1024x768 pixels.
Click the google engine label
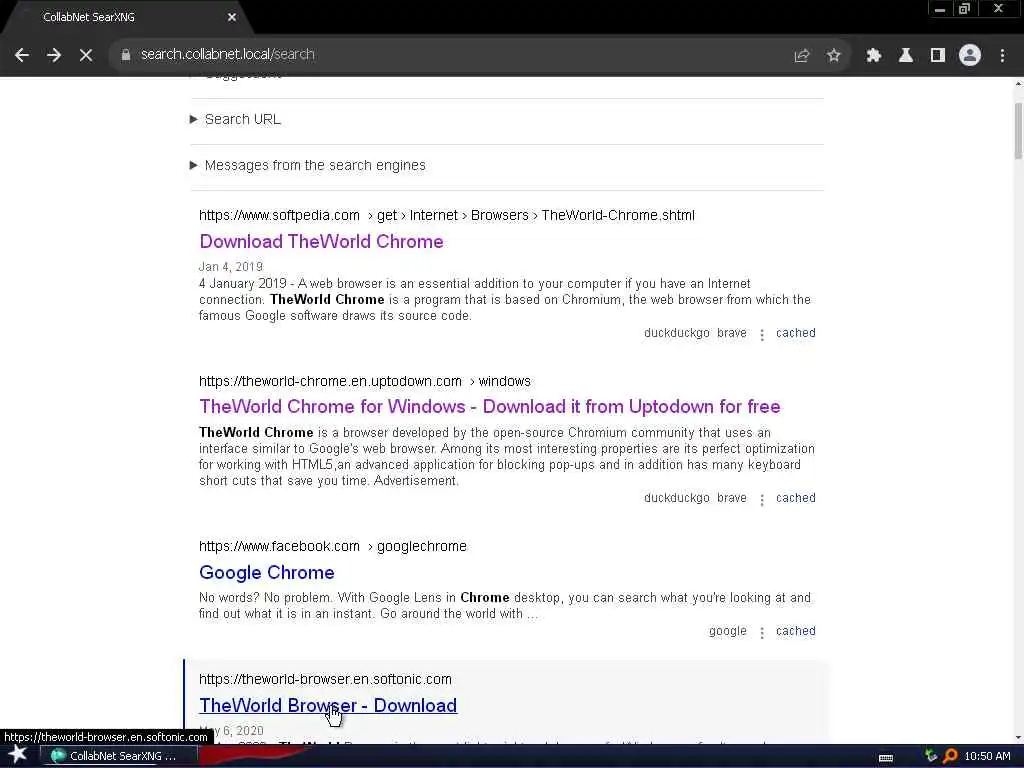(728, 631)
